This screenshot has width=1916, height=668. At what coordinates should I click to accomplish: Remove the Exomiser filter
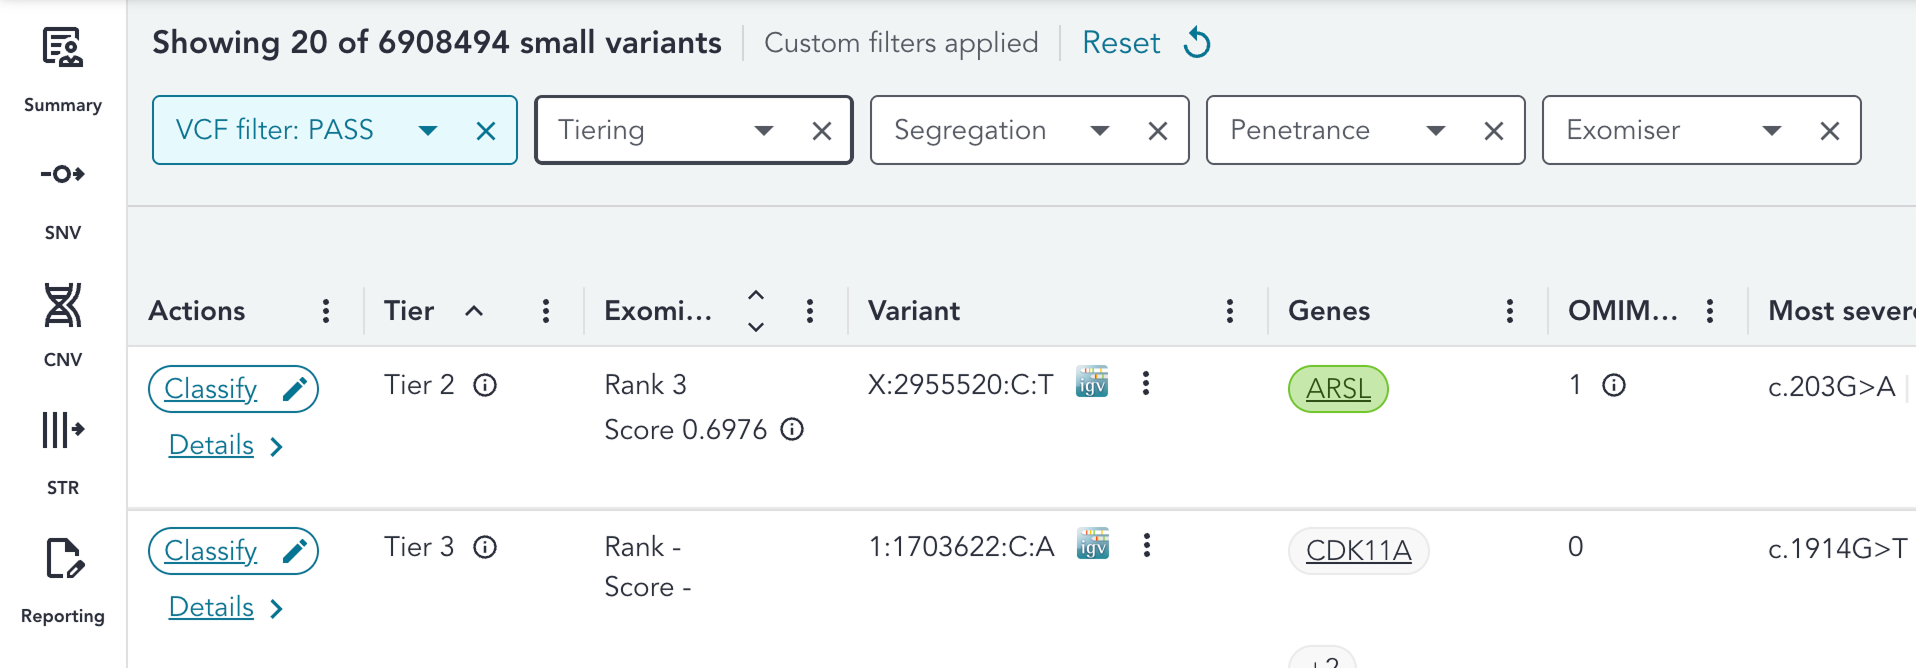coord(1830,130)
